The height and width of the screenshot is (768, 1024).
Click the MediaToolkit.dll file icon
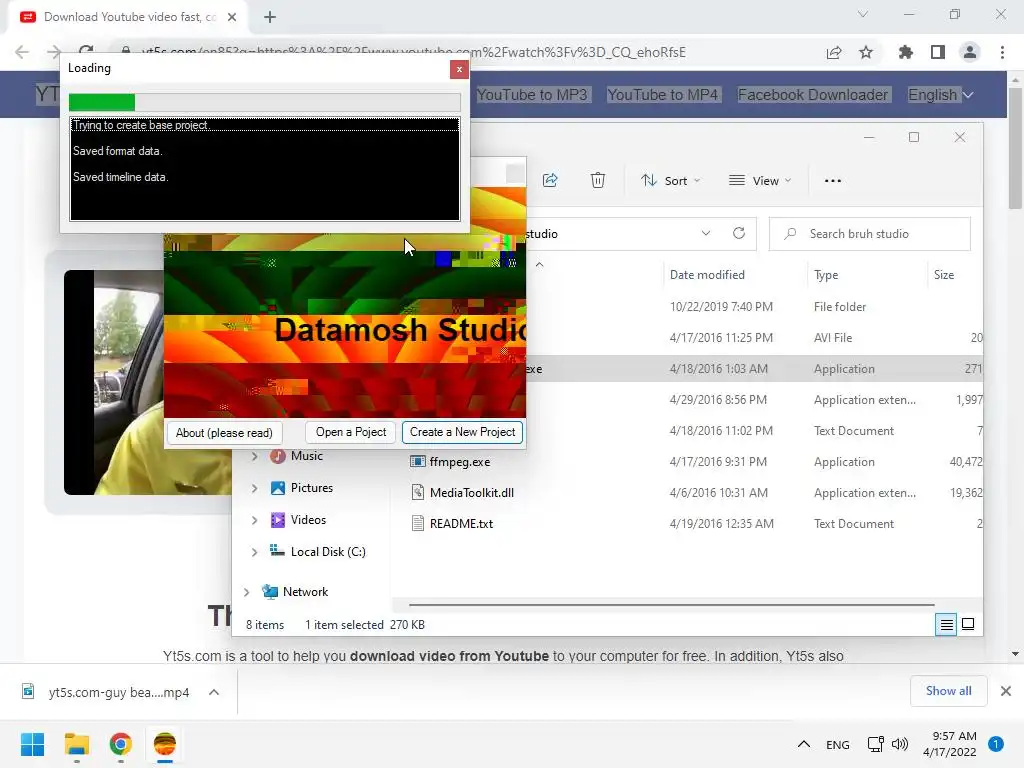click(x=418, y=492)
